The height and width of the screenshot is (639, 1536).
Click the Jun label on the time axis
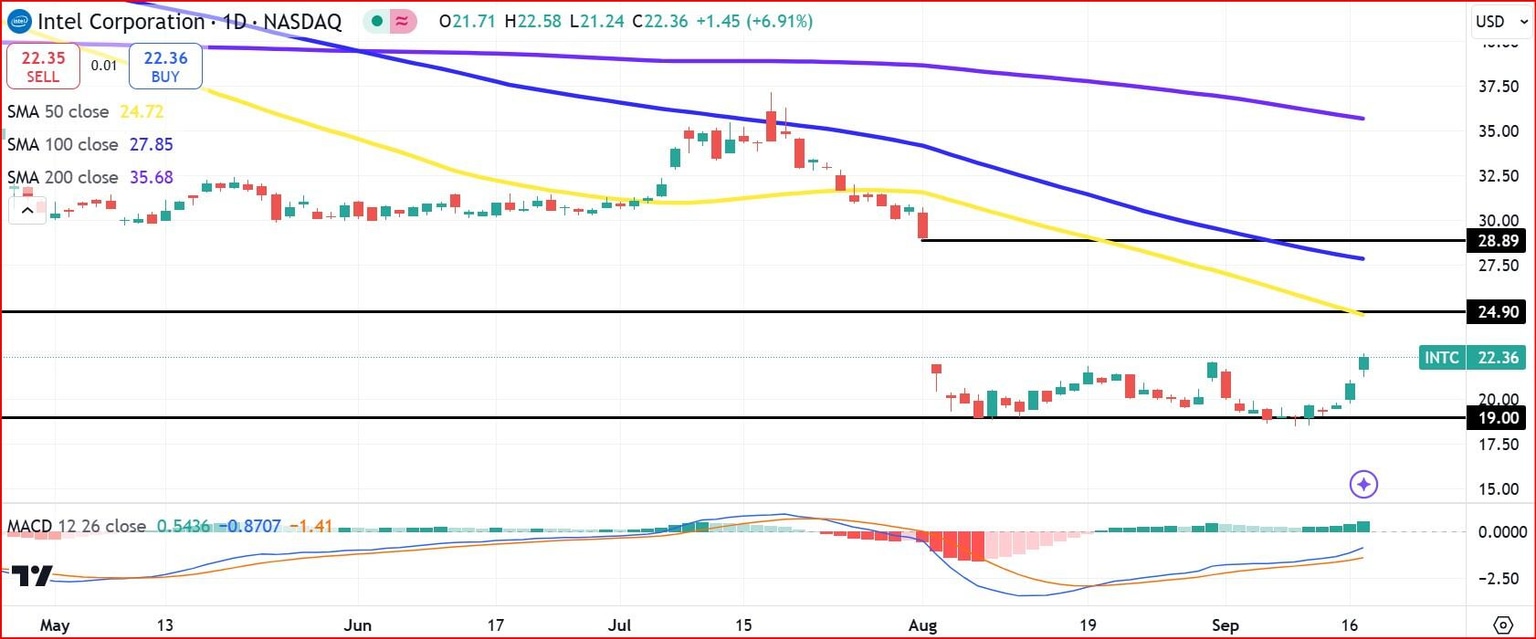357,624
